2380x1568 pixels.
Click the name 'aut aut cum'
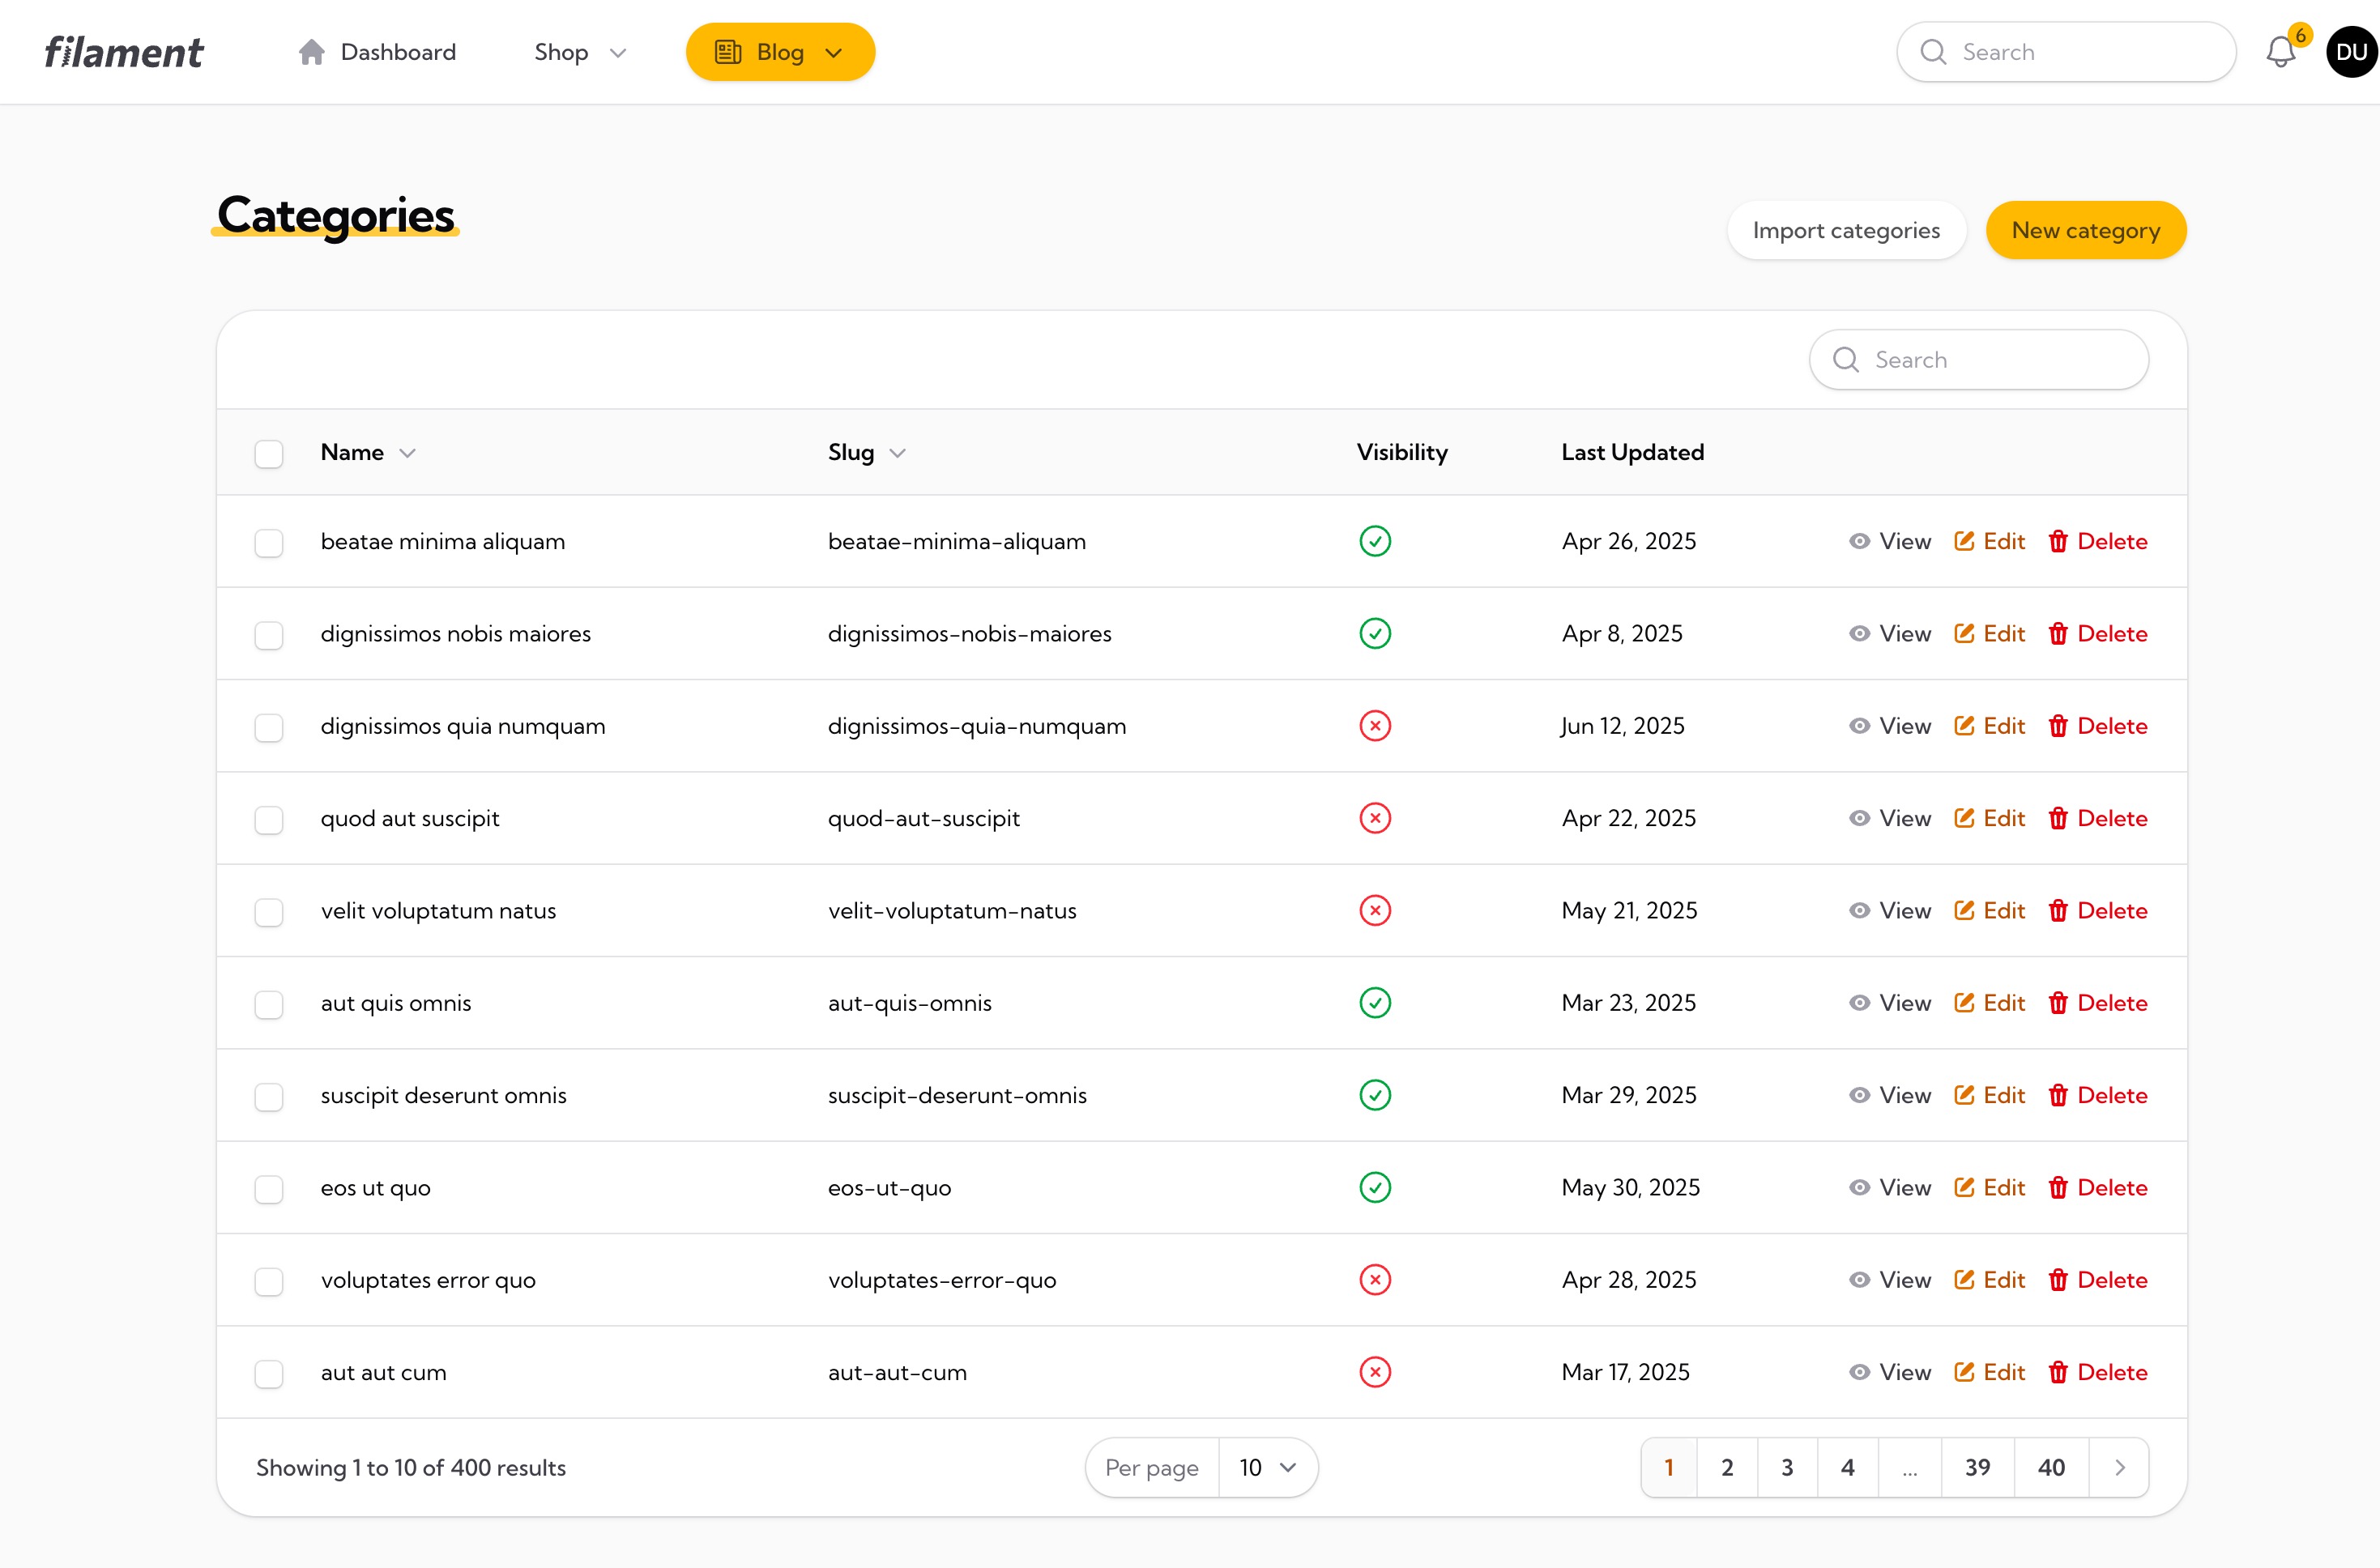pyautogui.click(x=383, y=1372)
